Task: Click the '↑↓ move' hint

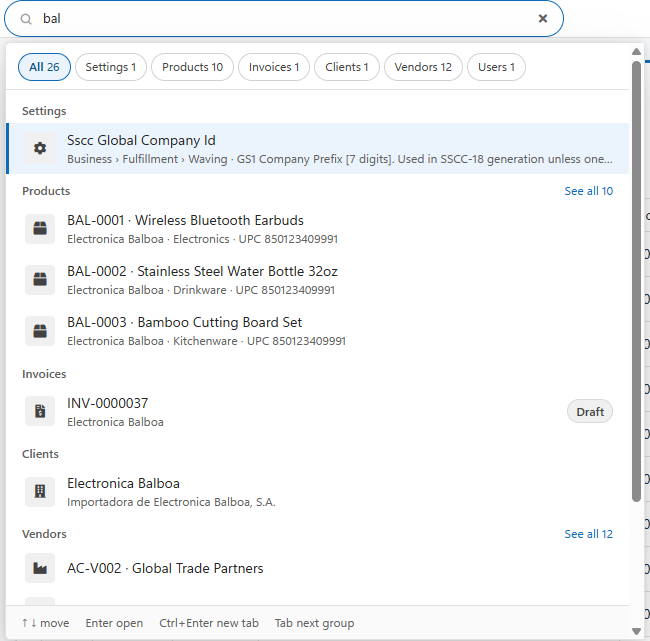Action: click(x=46, y=623)
